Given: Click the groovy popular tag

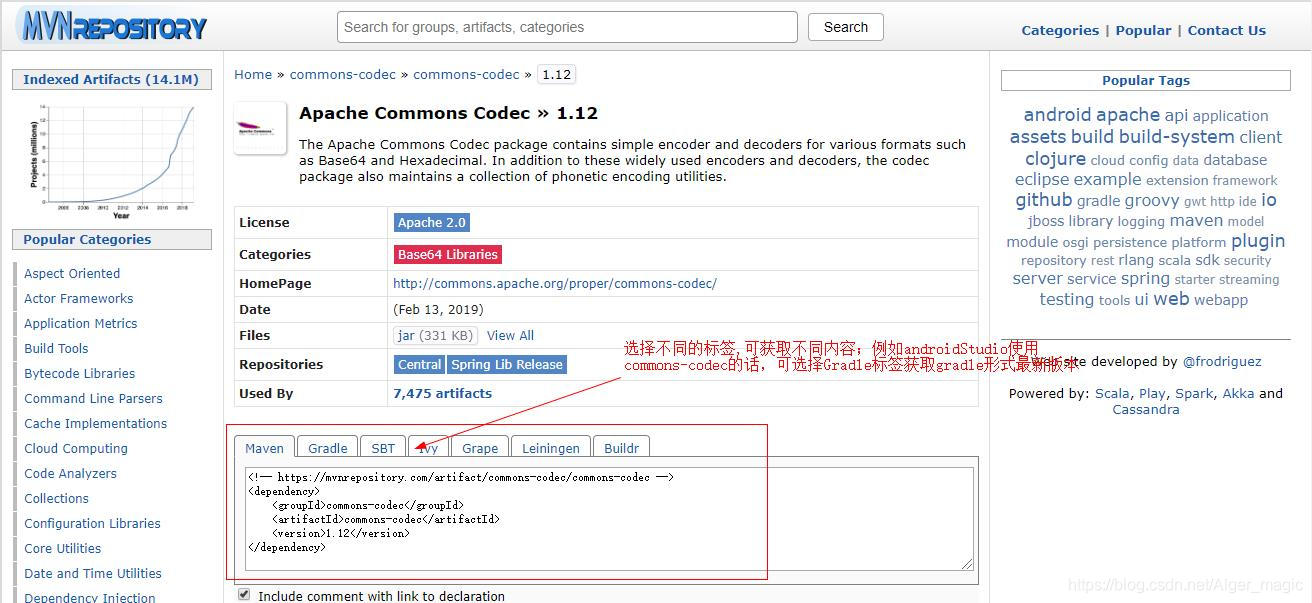Looking at the screenshot, I should point(1151,201).
